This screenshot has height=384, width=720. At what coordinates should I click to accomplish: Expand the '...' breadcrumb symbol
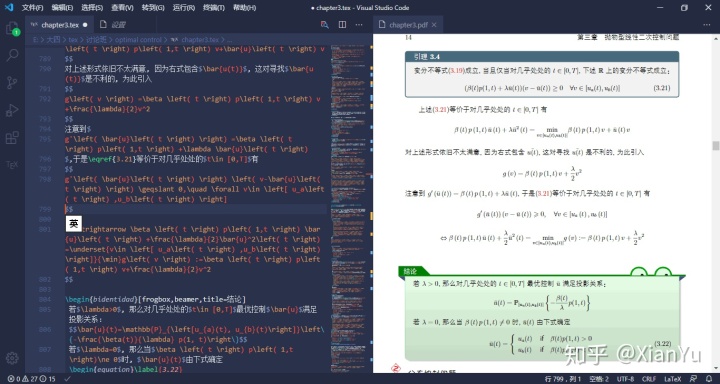coord(230,40)
